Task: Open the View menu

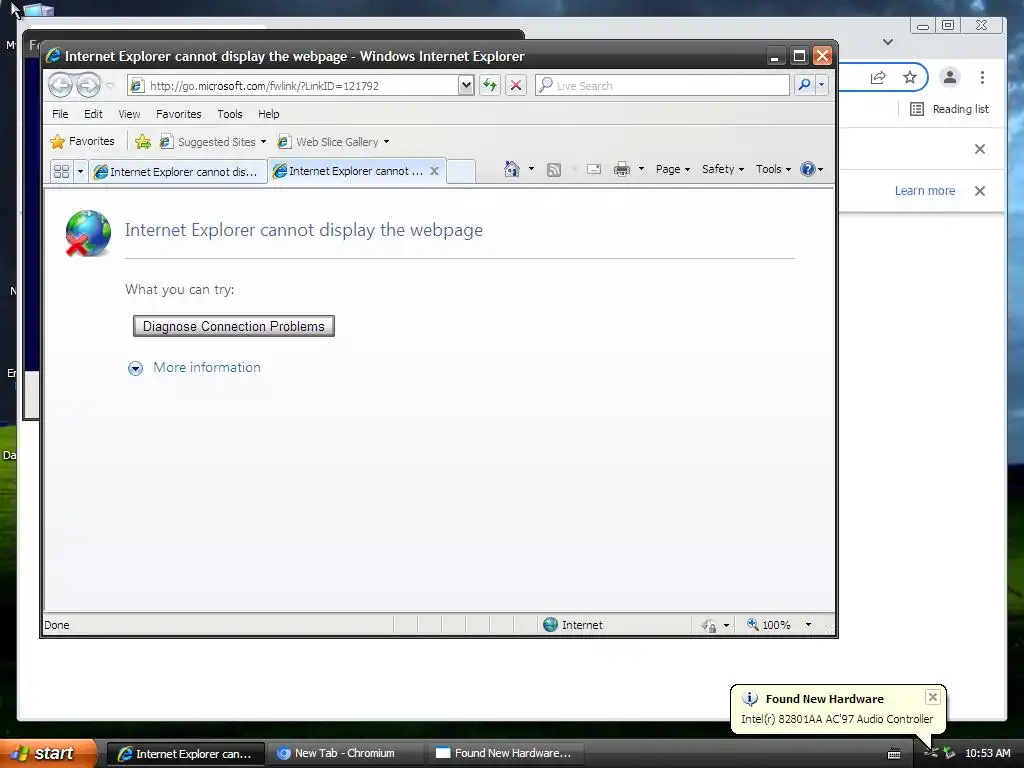Action: point(129,114)
